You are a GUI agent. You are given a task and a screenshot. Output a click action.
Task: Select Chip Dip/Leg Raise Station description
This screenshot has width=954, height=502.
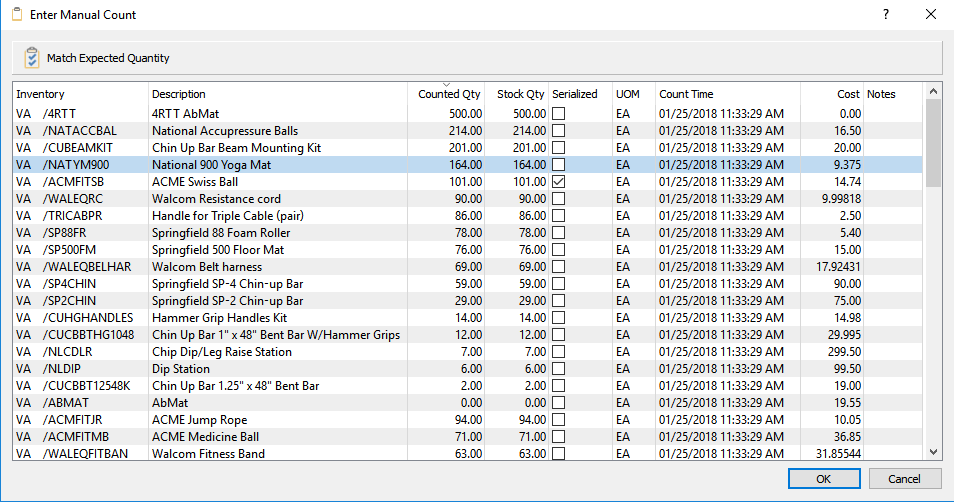point(222,352)
